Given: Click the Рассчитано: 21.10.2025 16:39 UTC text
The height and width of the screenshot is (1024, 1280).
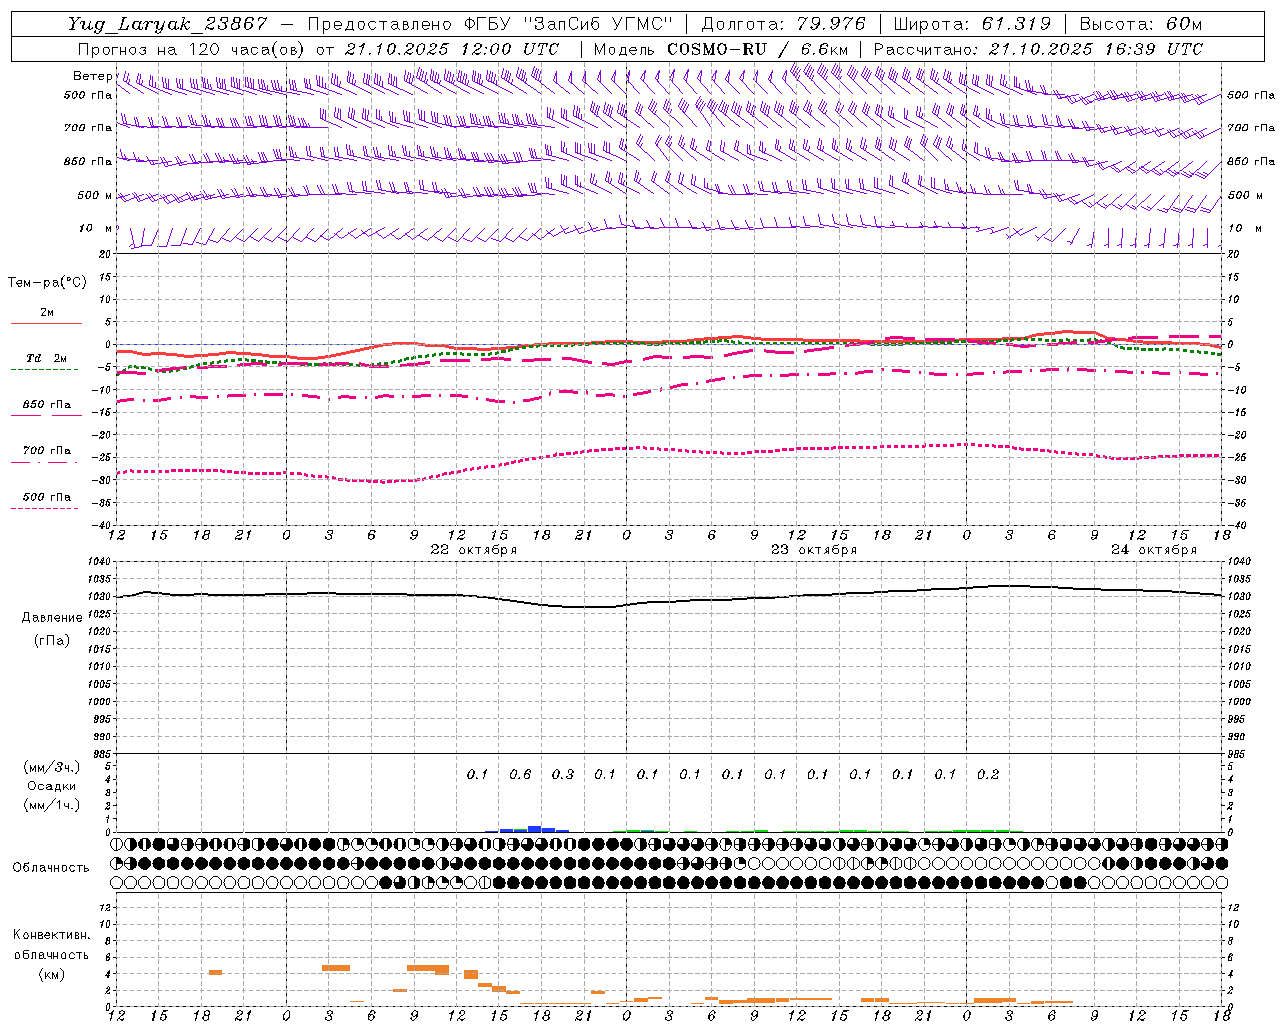Looking at the screenshot, I should 1038,49.
